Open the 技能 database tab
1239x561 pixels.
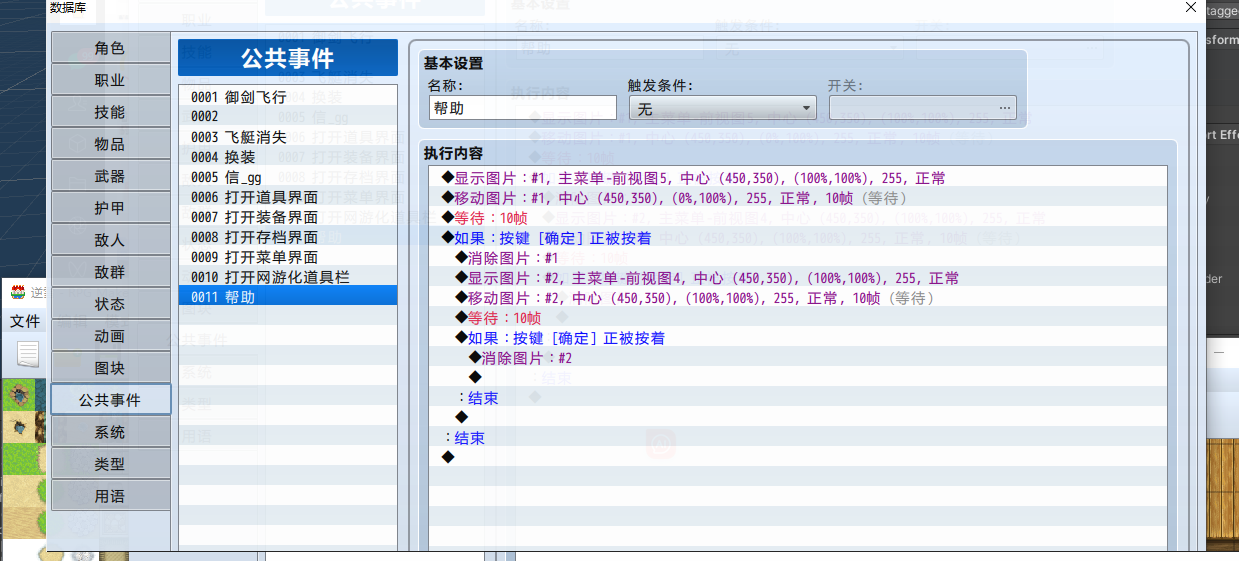[110, 112]
